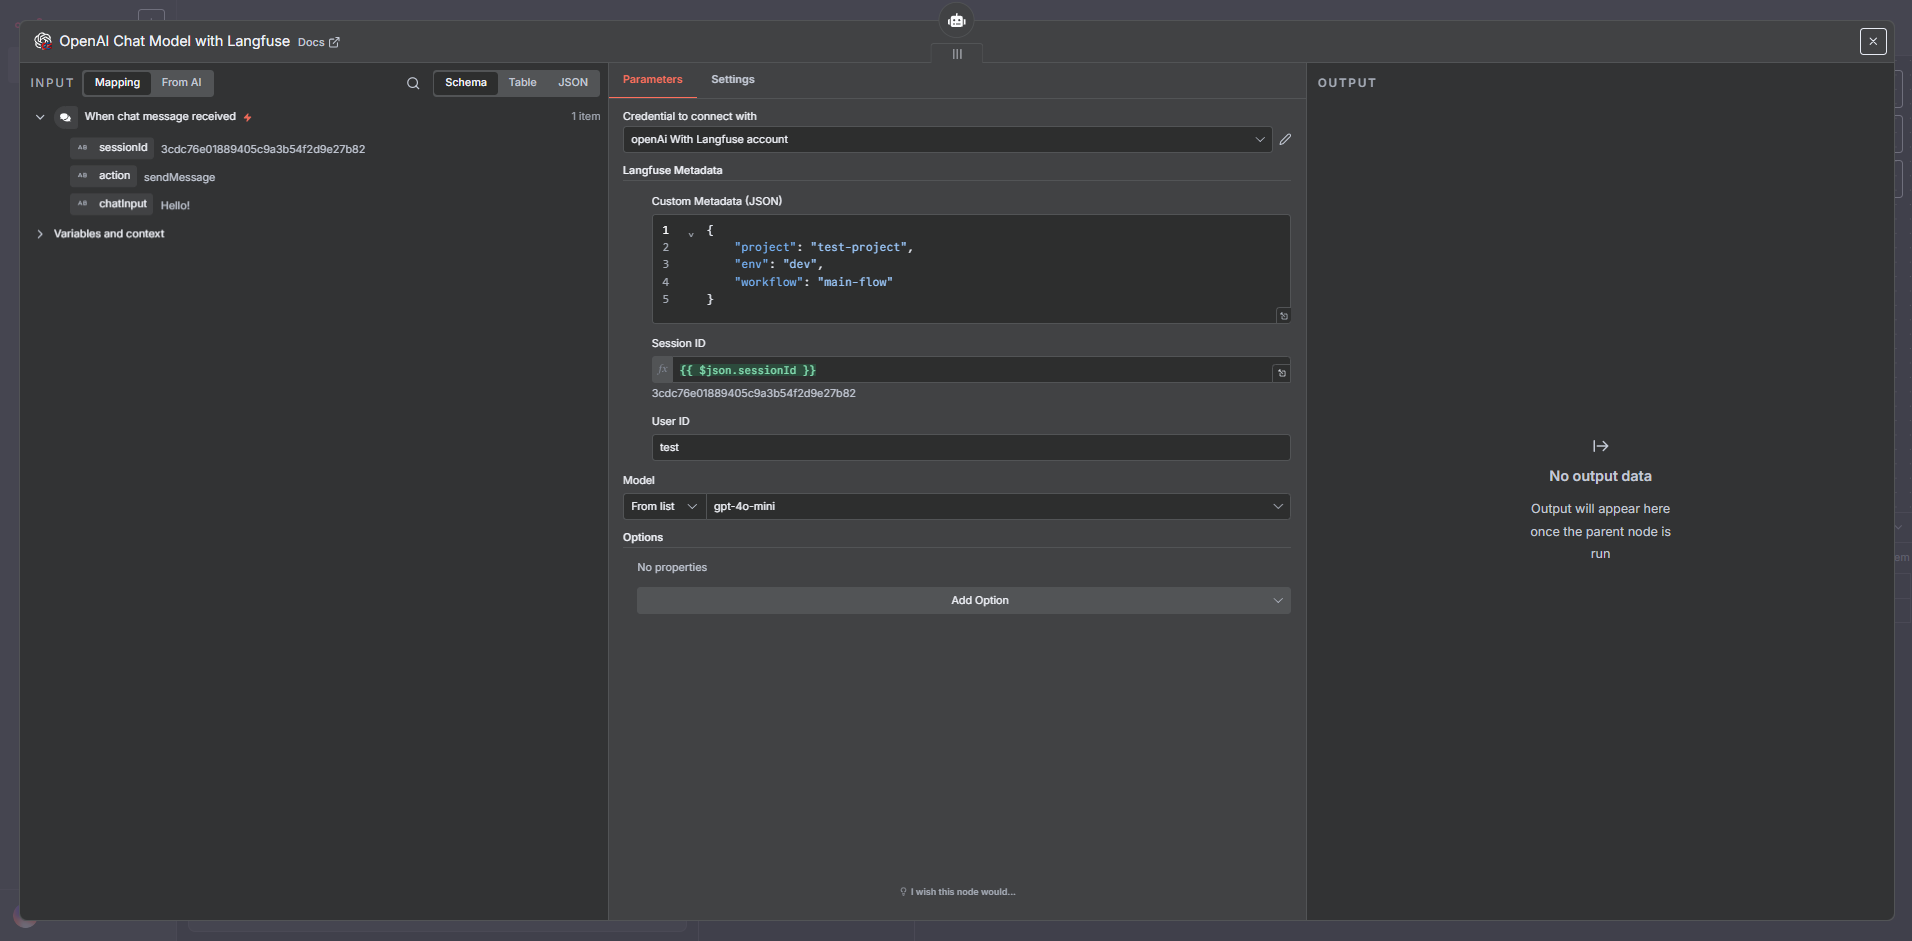Open the Docs link in the header
1912x941 pixels.
click(318, 42)
